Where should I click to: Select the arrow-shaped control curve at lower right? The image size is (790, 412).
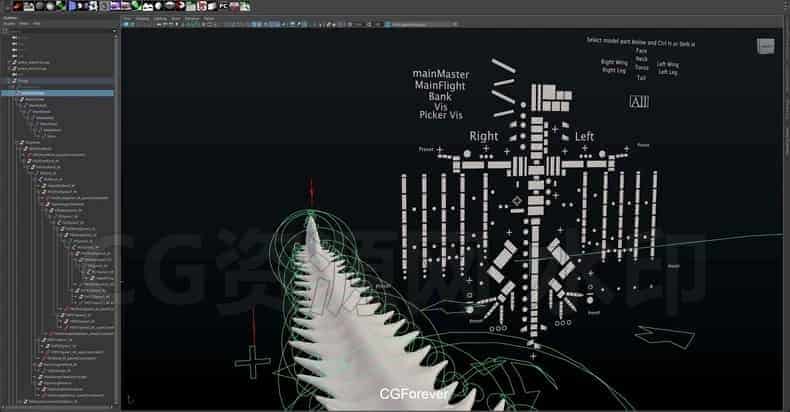point(665,336)
